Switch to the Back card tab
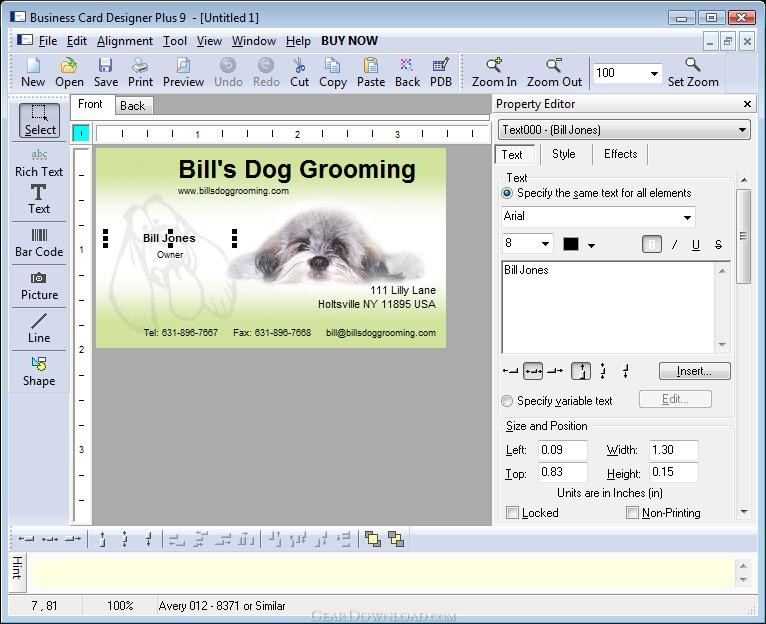The height and width of the screenshot is (624, 766). (132, 106)
